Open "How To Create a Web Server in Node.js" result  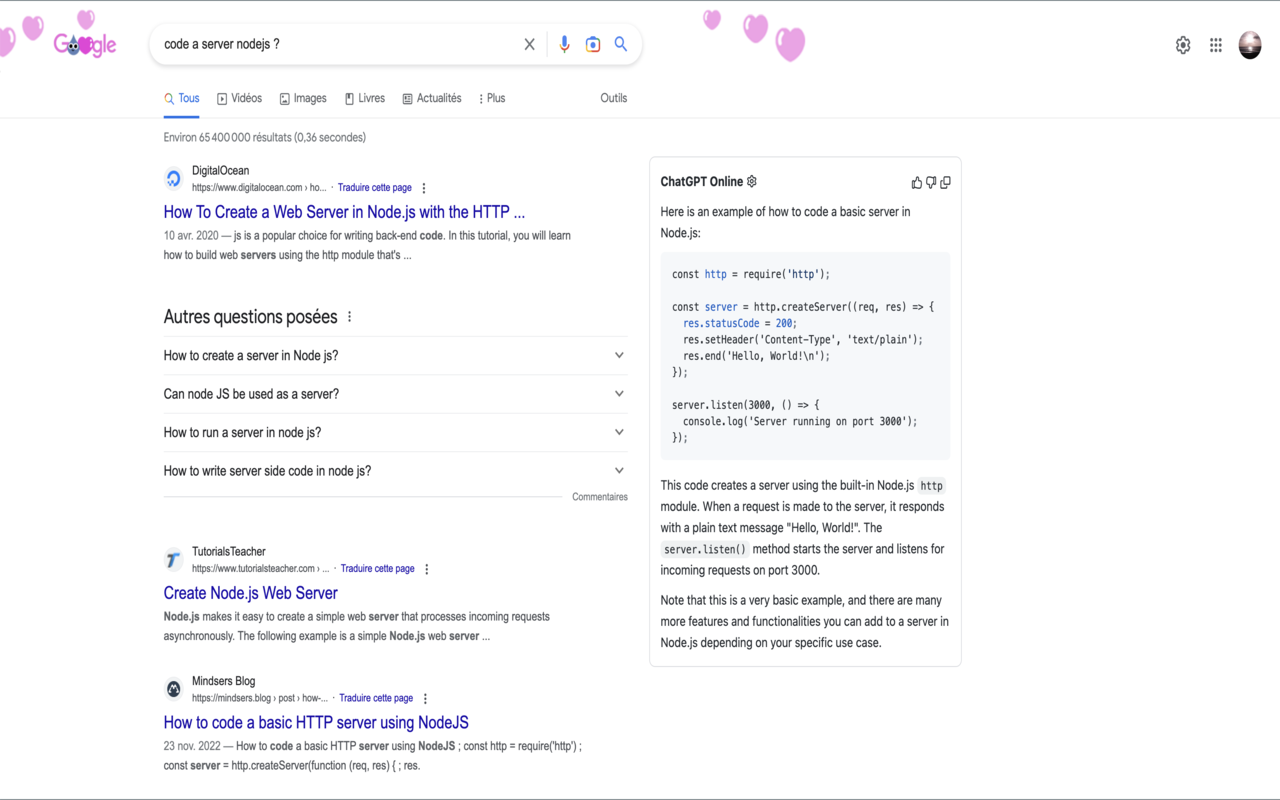tap(344, 212)
